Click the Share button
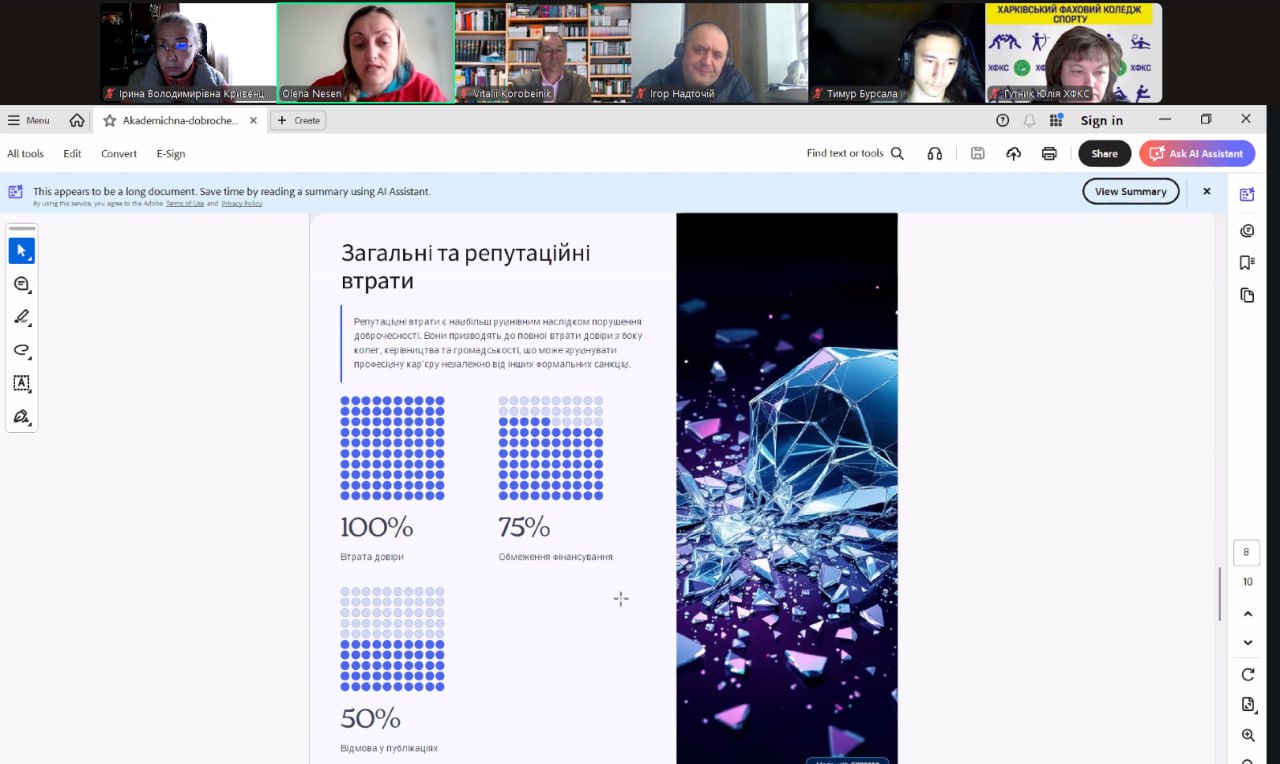The height and width of the screenshot is (764, 1280). coord(1104,154)
